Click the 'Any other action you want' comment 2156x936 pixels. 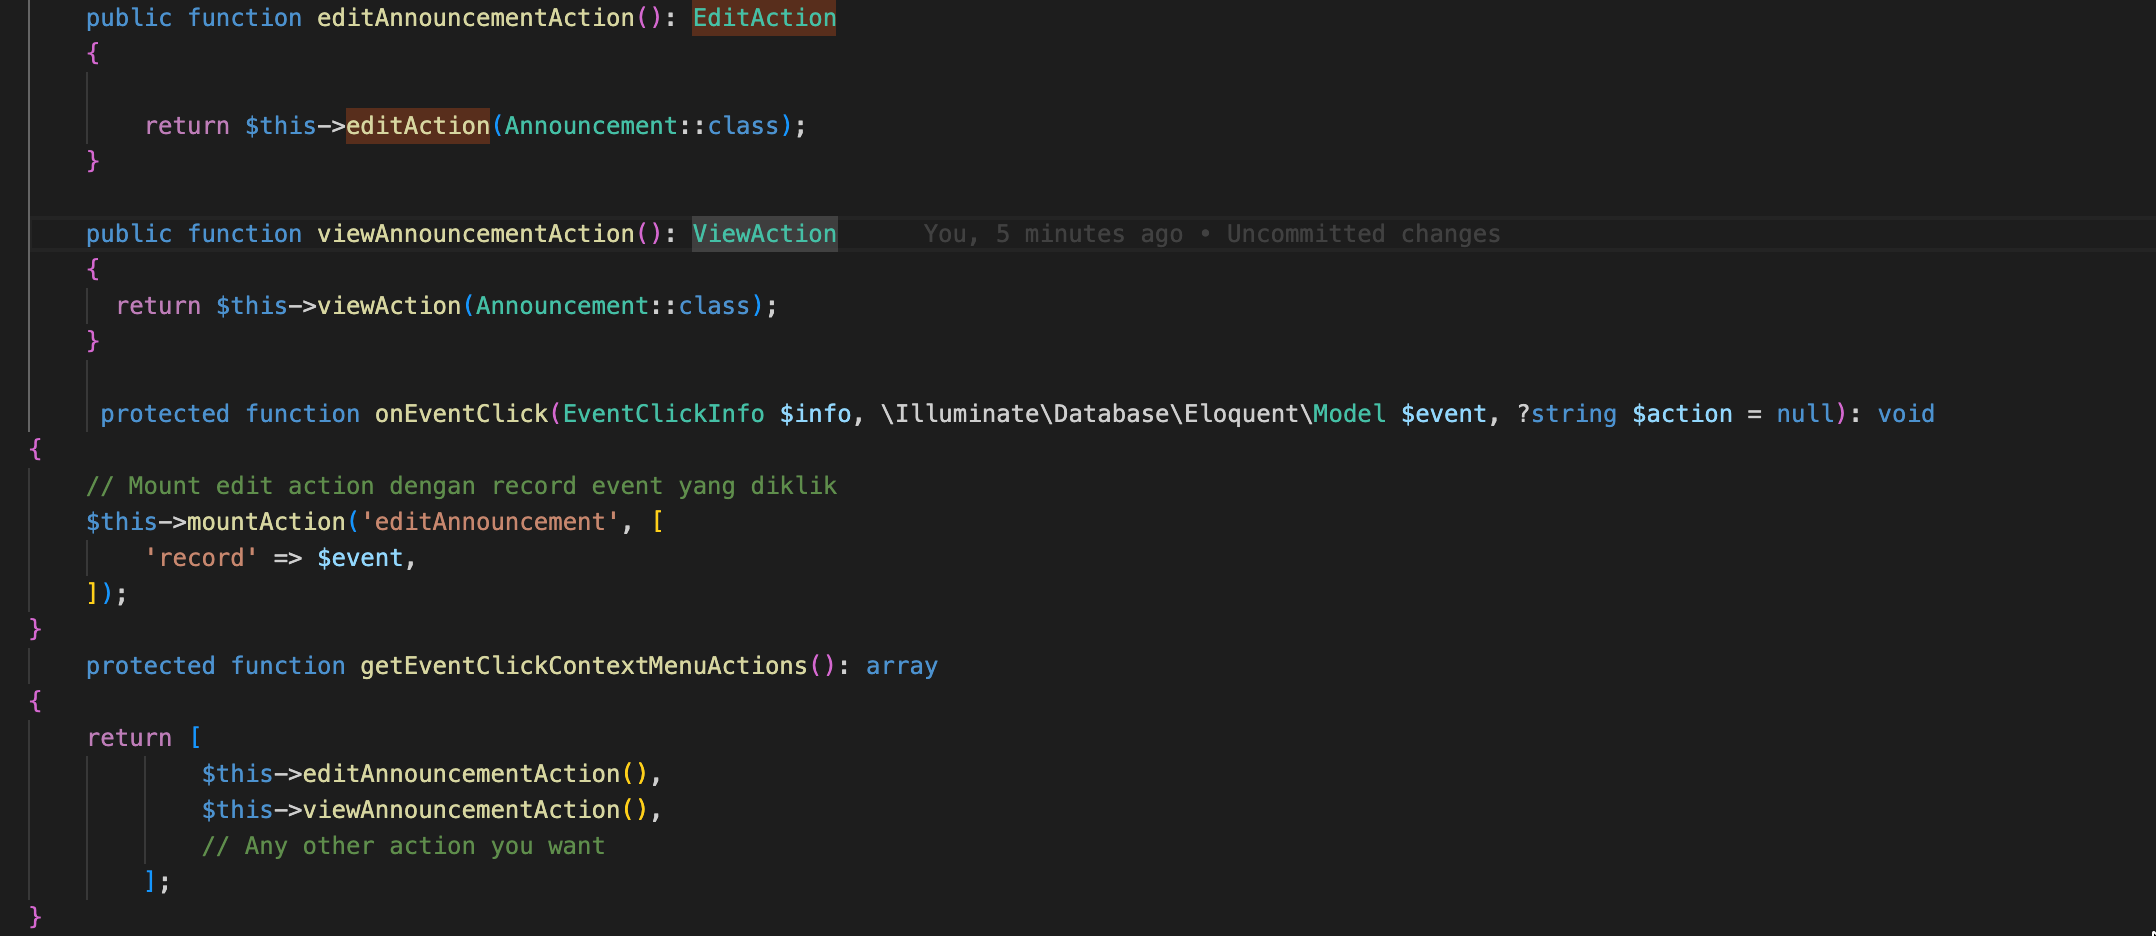pos(403,846)
